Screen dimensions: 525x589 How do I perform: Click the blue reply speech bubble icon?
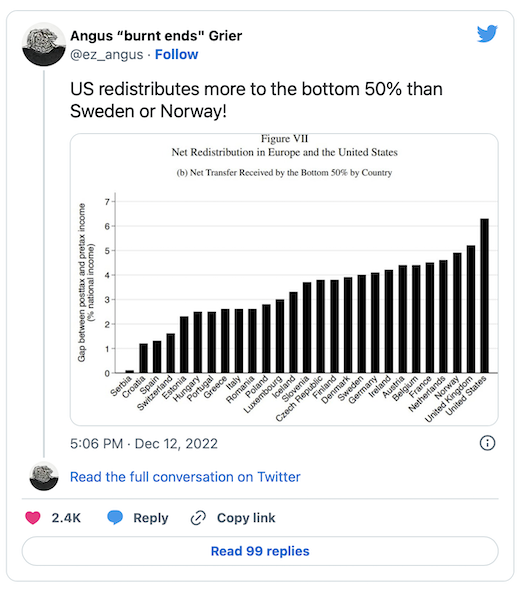[x=115, y=518]
